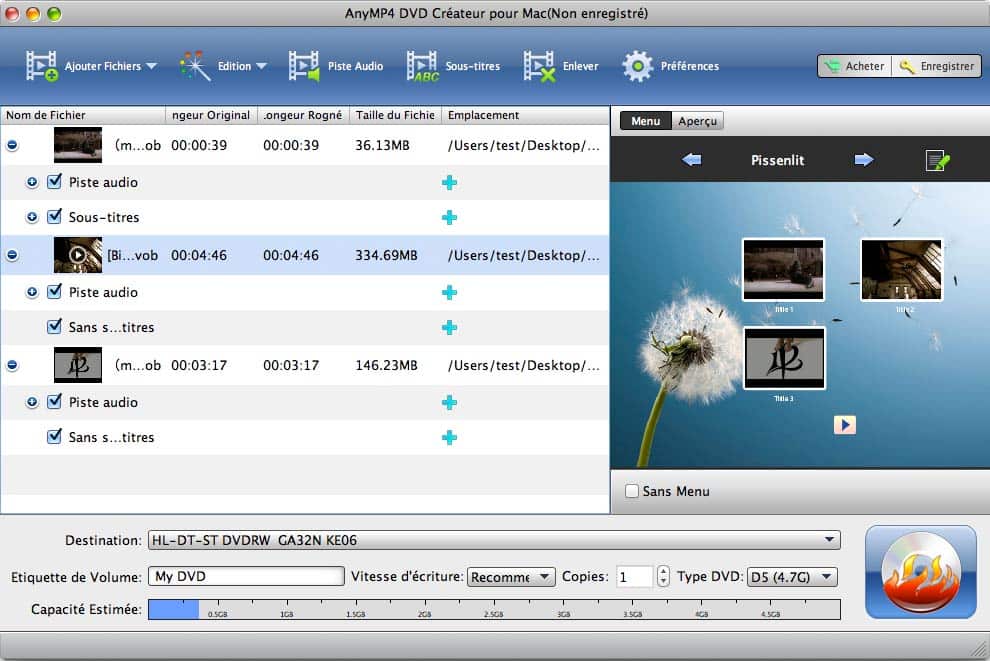The image size is (990, 661).
Task: Enable the Sans Menu checkbox
Action: [x=631, y=491]
